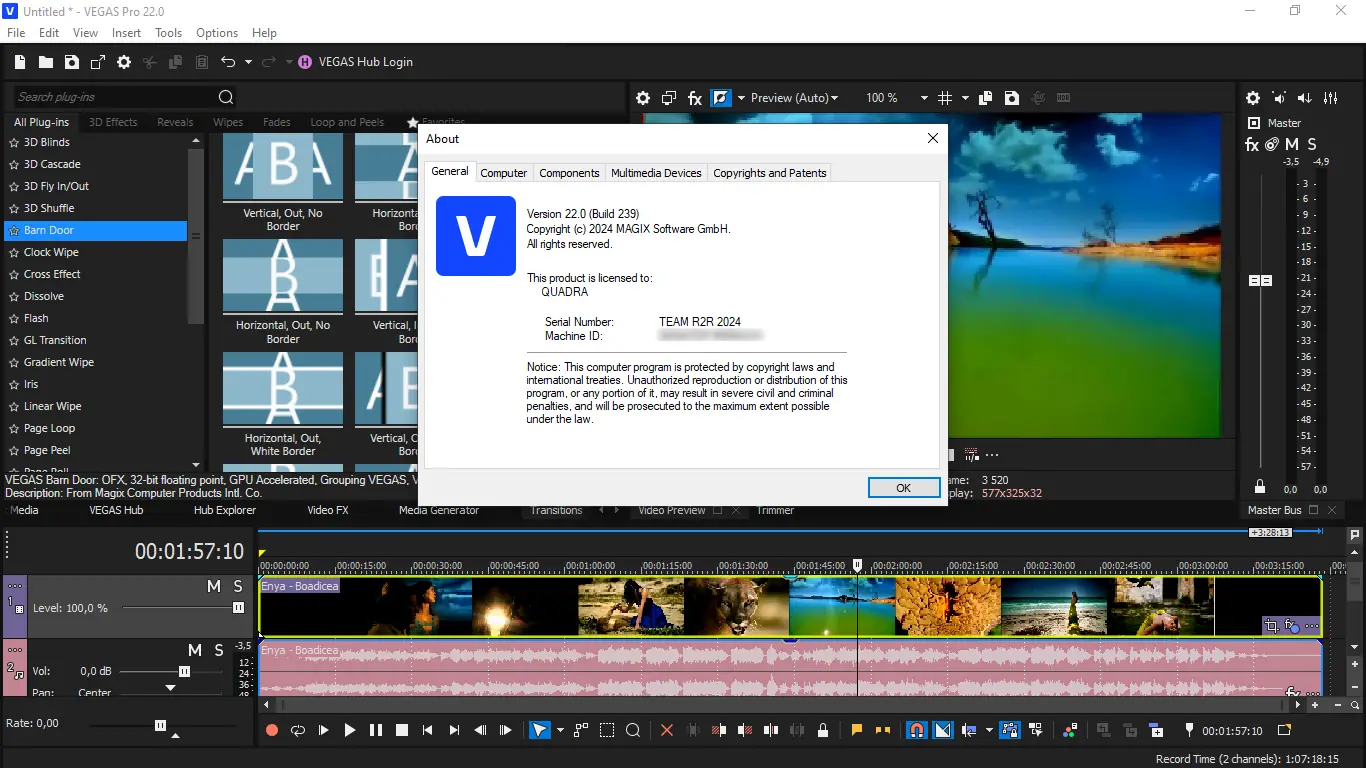1366x768 pixels.
Task: Stop playback with the Stop button
Action: 402,731
